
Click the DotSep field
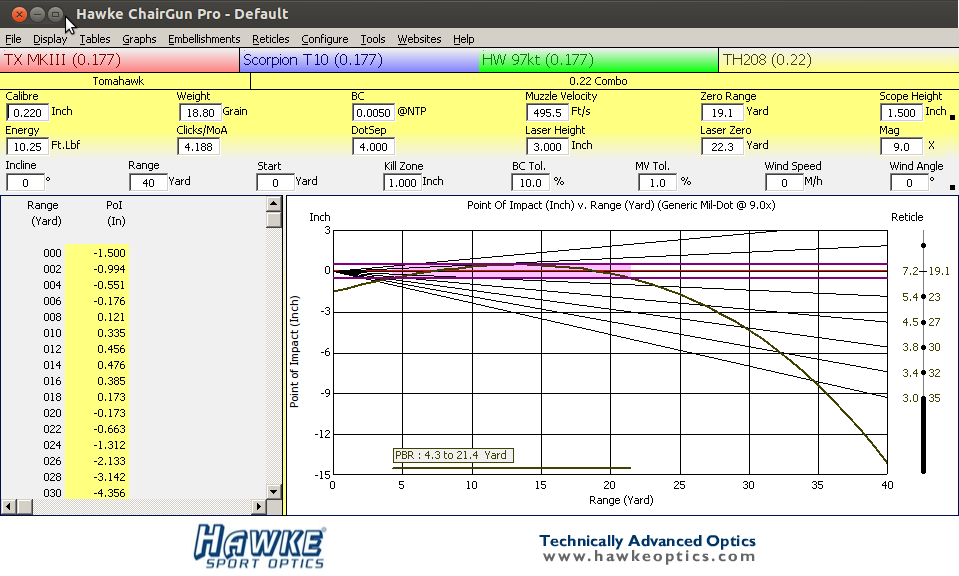pos(374,147)
